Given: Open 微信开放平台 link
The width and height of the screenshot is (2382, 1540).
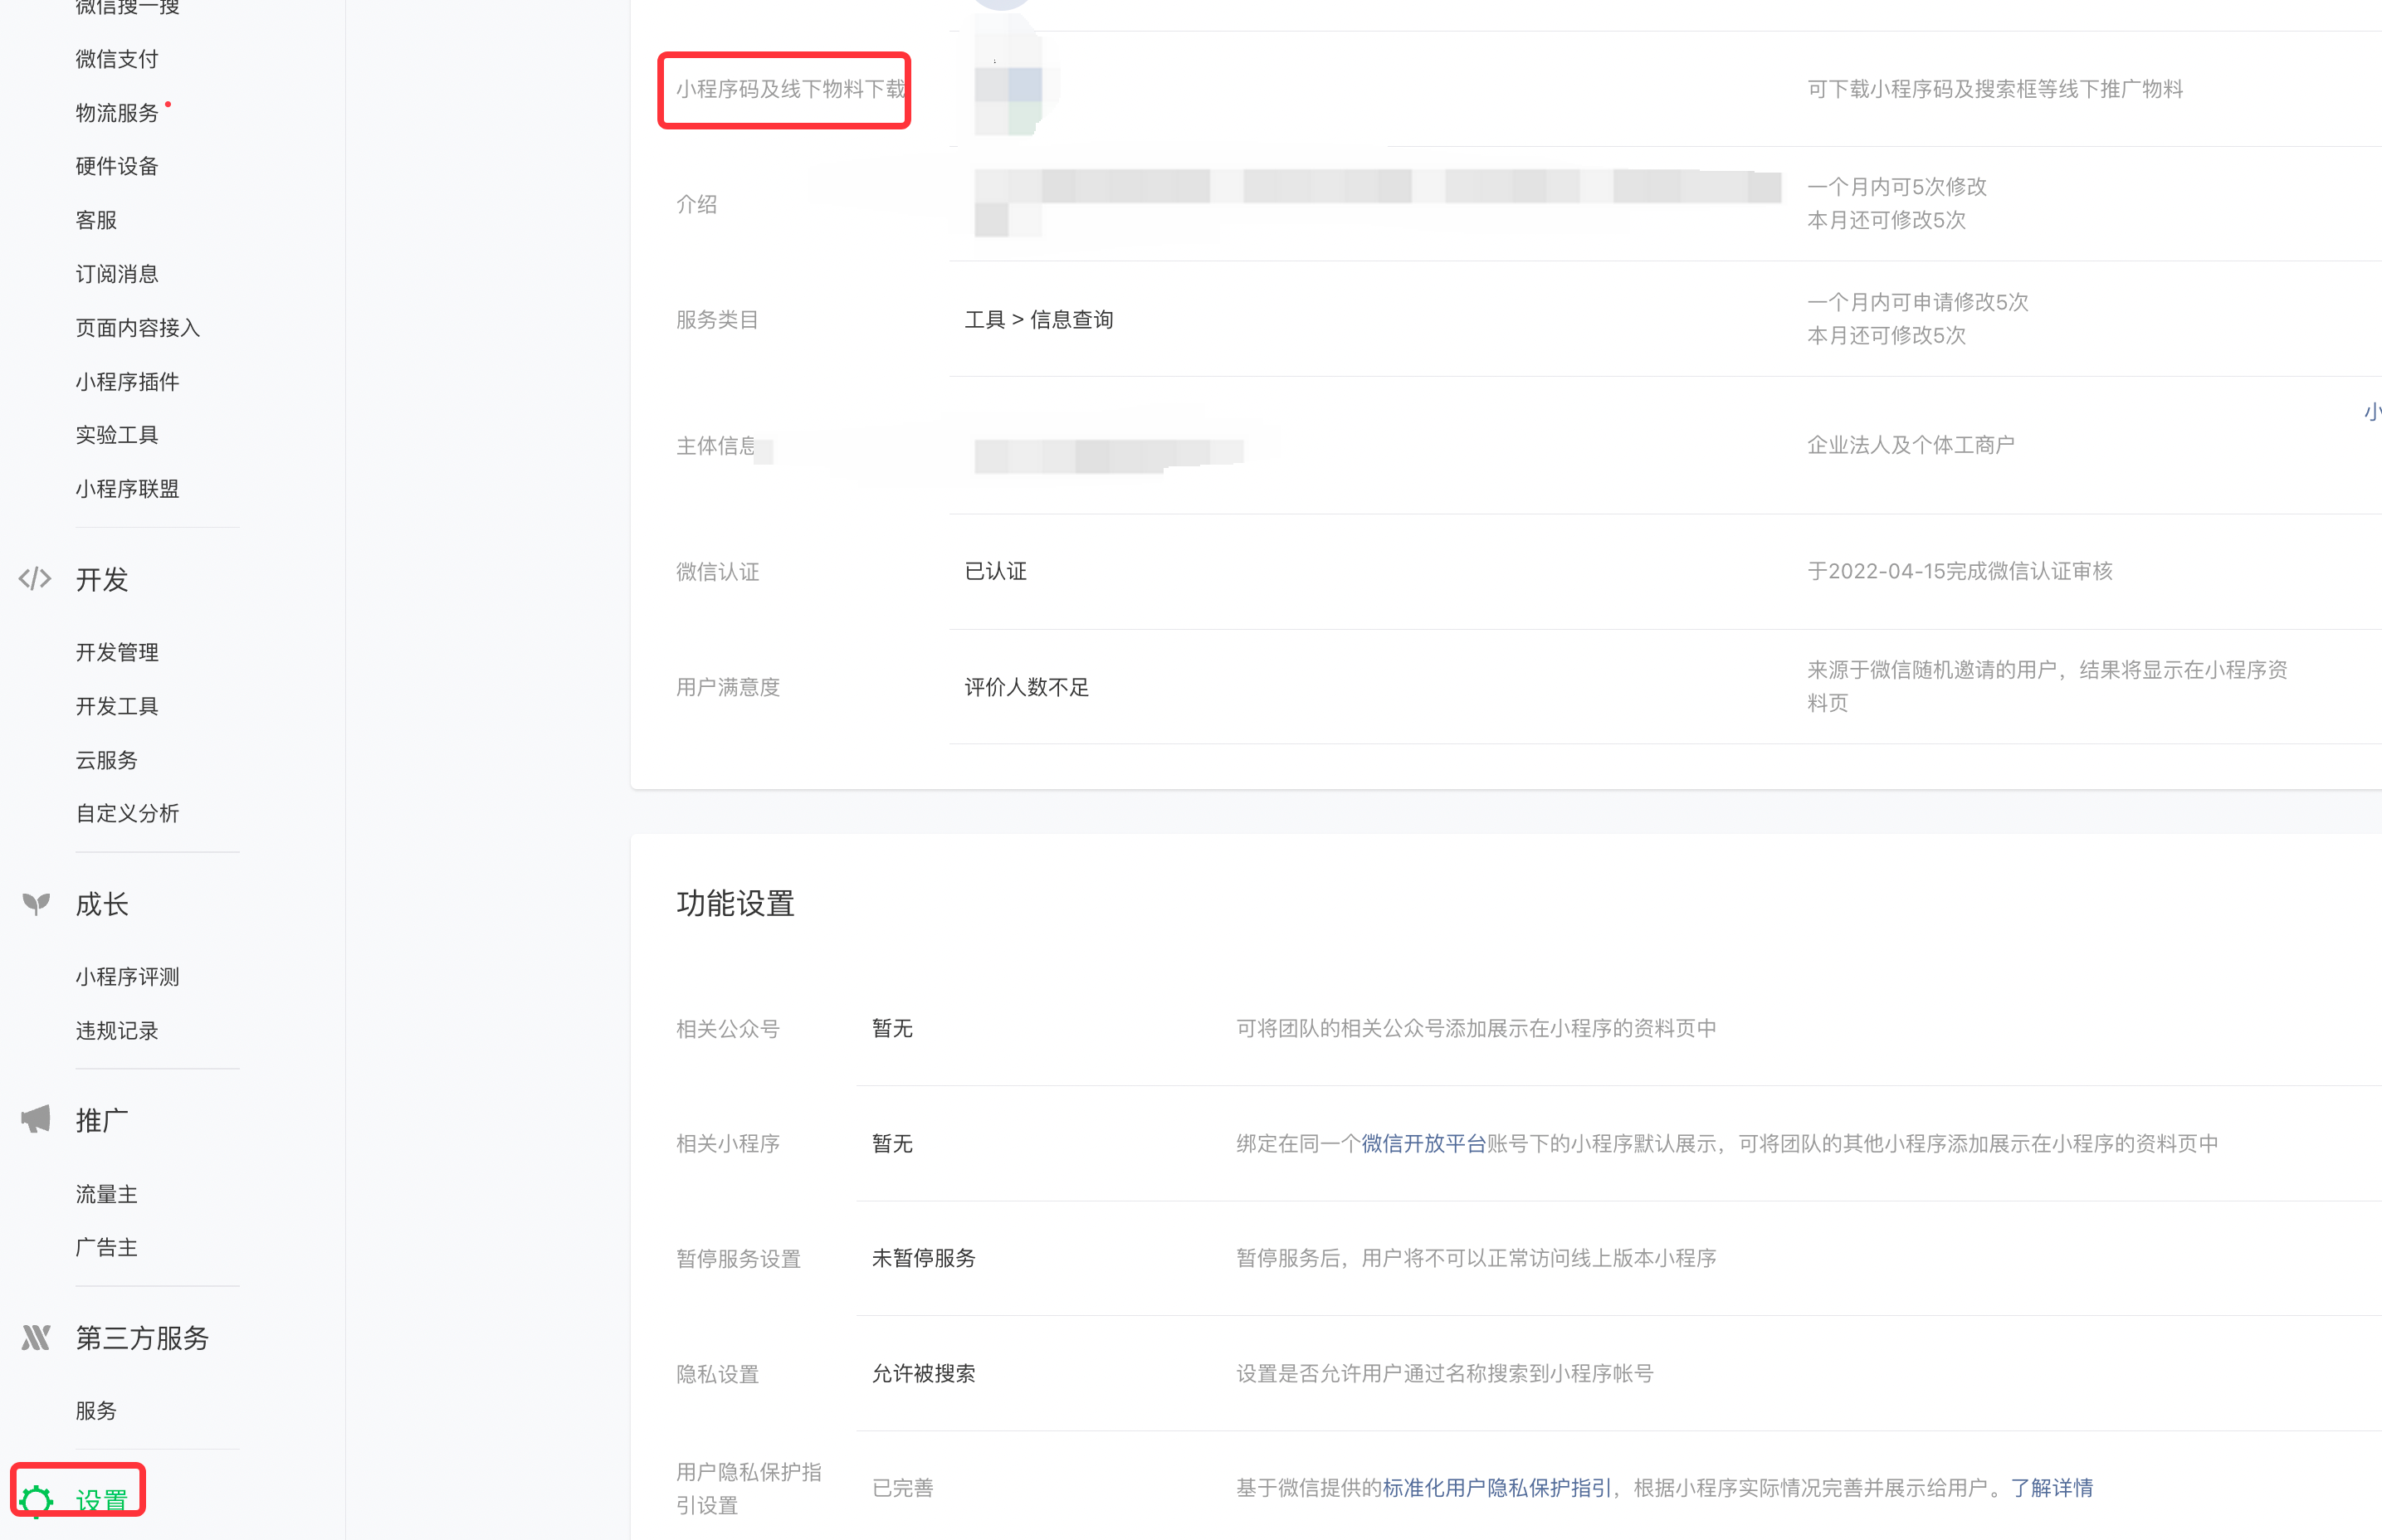Looking at the screenshot, I should point(1423,1143).
